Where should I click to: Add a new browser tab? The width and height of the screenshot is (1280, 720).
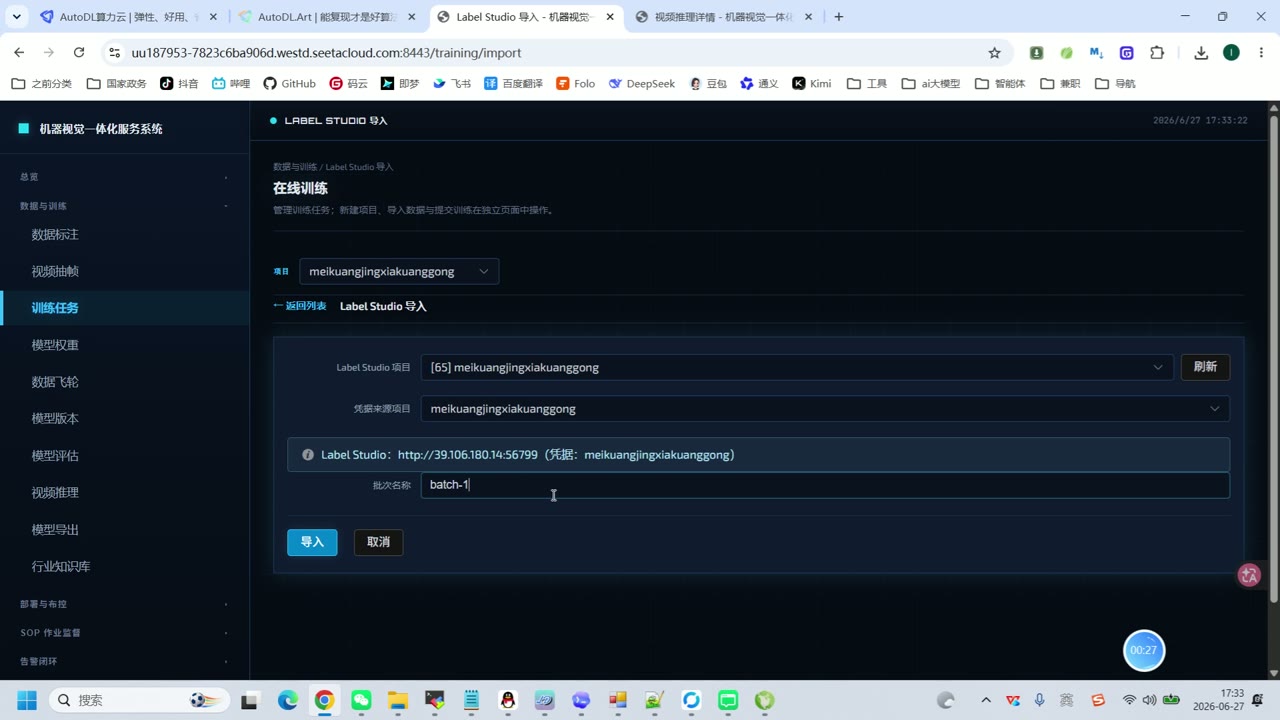838,16
